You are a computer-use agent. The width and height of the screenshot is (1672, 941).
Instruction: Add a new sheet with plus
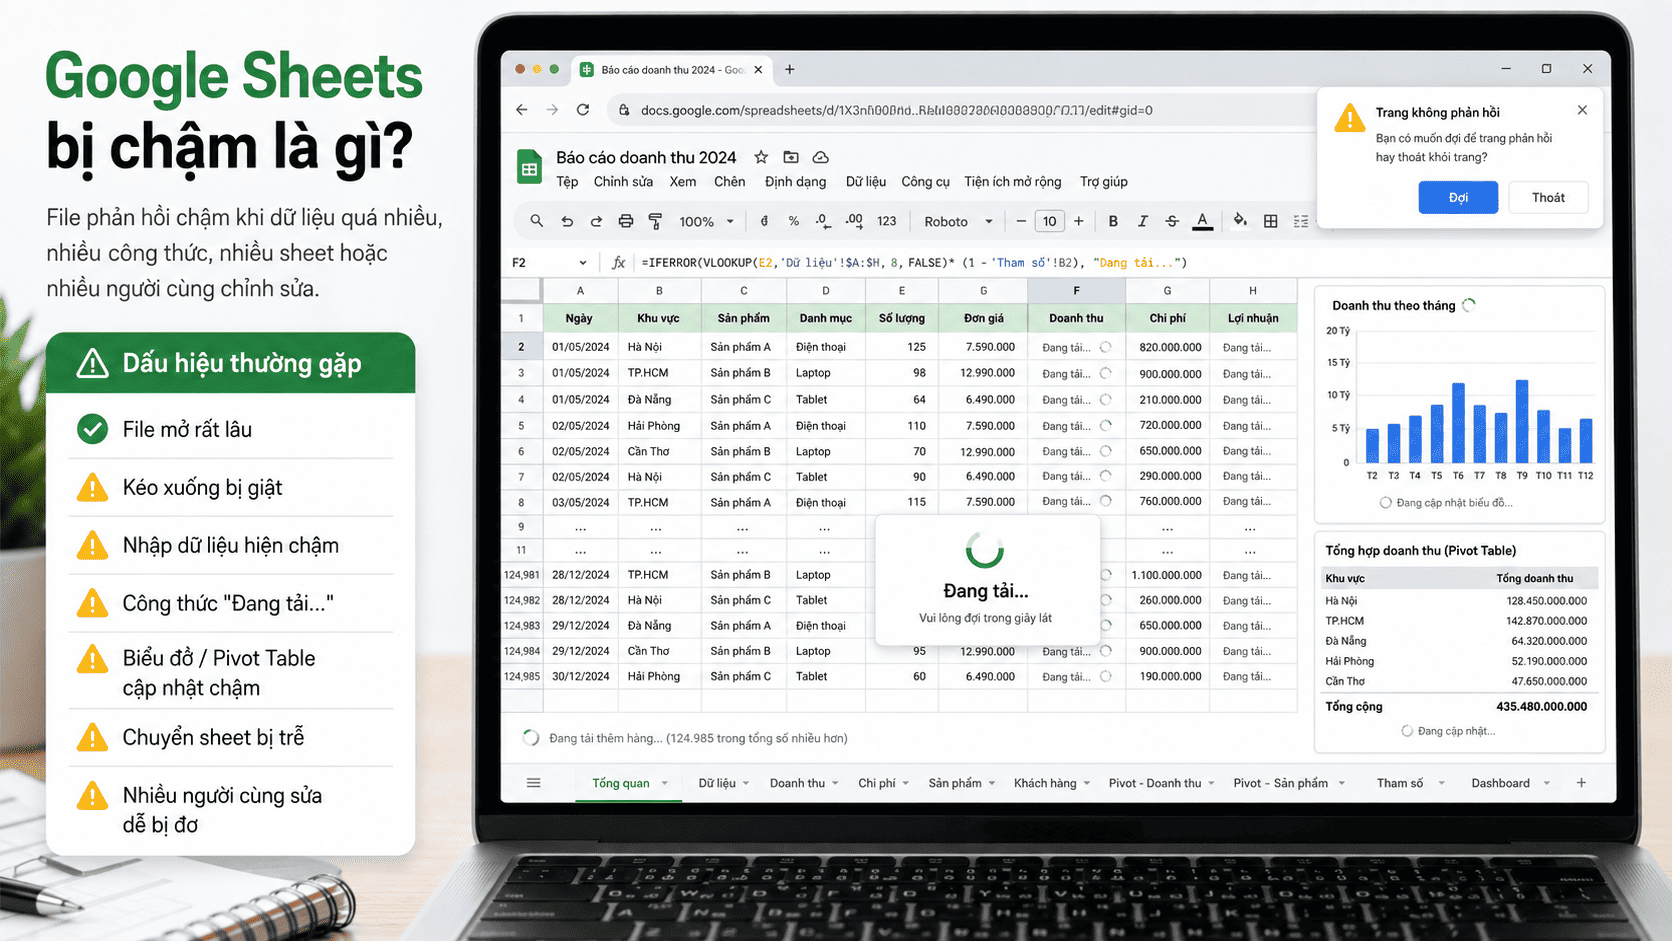point(1581,783)
